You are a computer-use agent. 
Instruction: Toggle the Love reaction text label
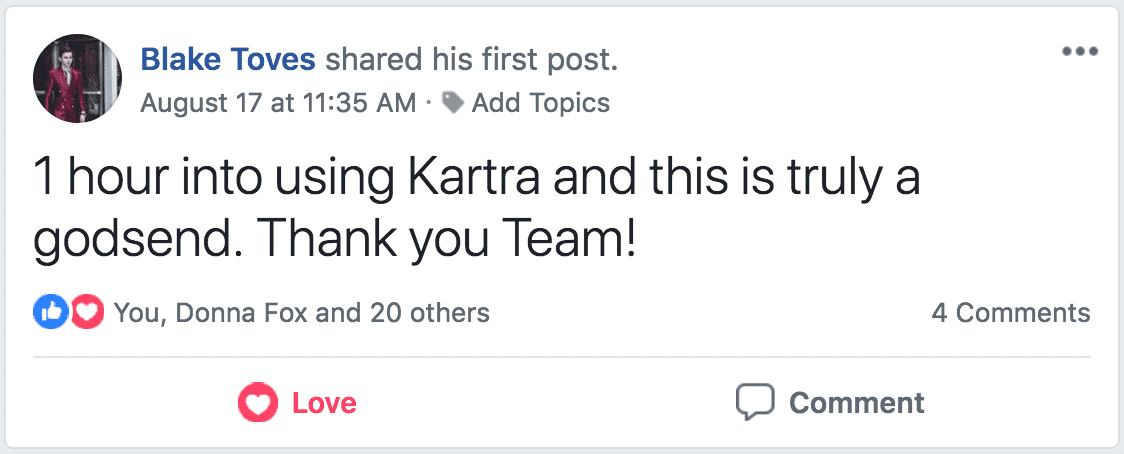[x=324, y=403]
